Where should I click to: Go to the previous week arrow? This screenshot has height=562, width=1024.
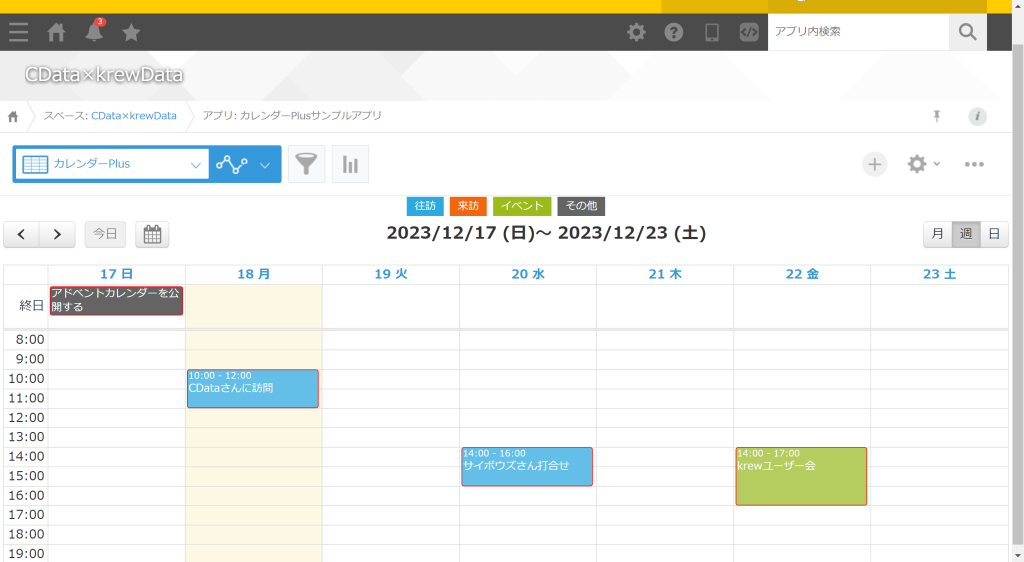point(22,234)
